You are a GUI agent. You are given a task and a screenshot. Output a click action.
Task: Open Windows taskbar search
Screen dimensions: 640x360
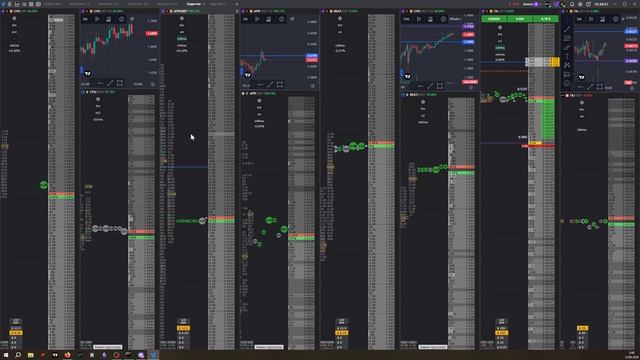click(x=18, y=355)
